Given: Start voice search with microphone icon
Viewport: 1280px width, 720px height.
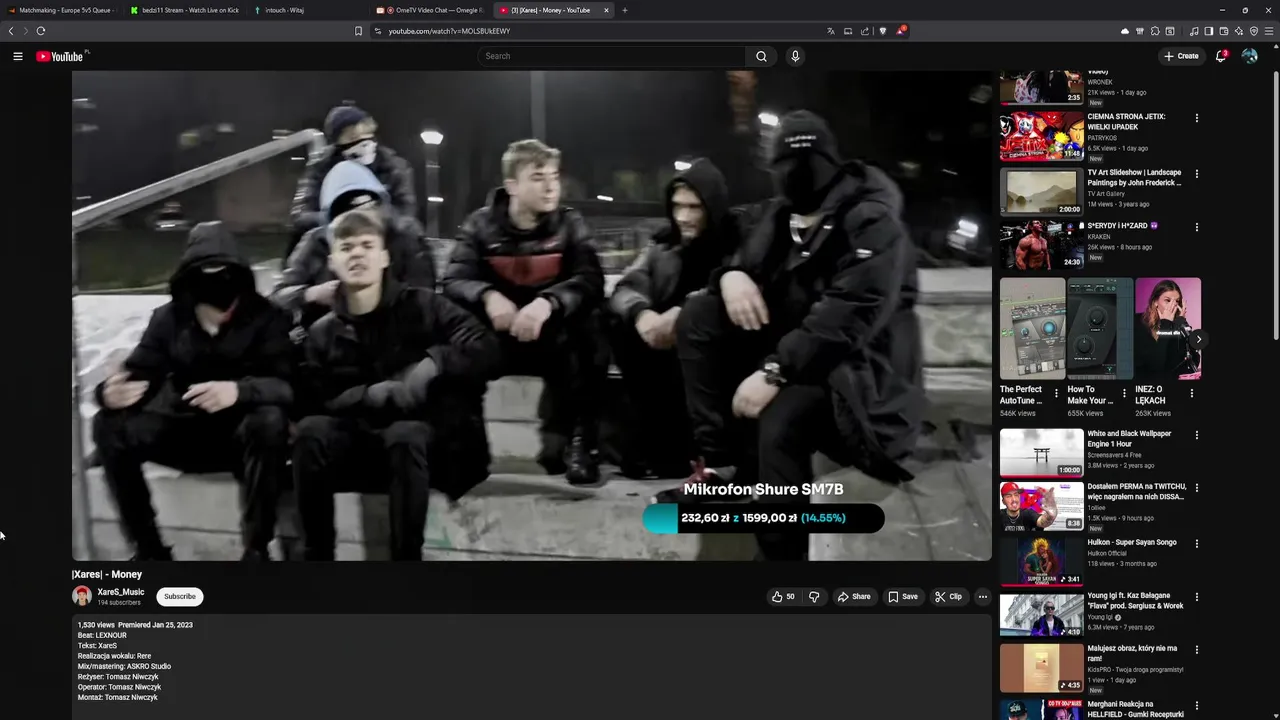Looking at the screenshot, I should pos(795,56).
